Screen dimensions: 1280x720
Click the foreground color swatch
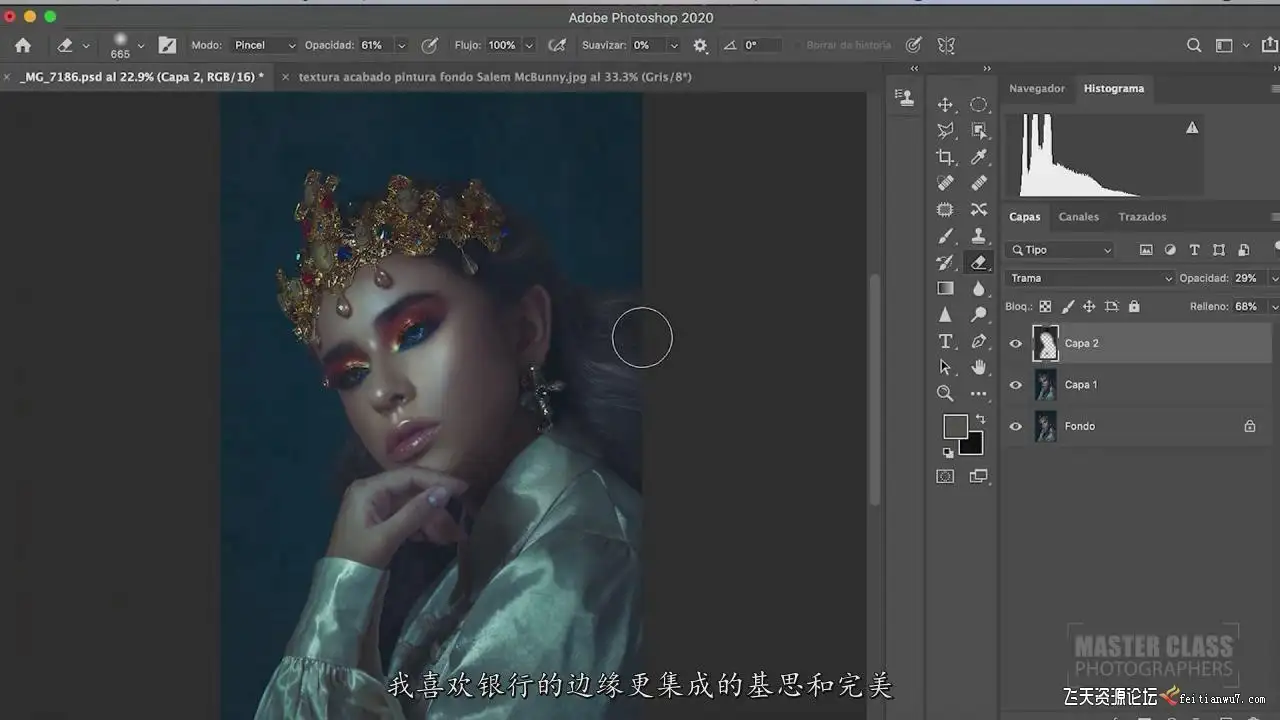(x=955, y=426)
